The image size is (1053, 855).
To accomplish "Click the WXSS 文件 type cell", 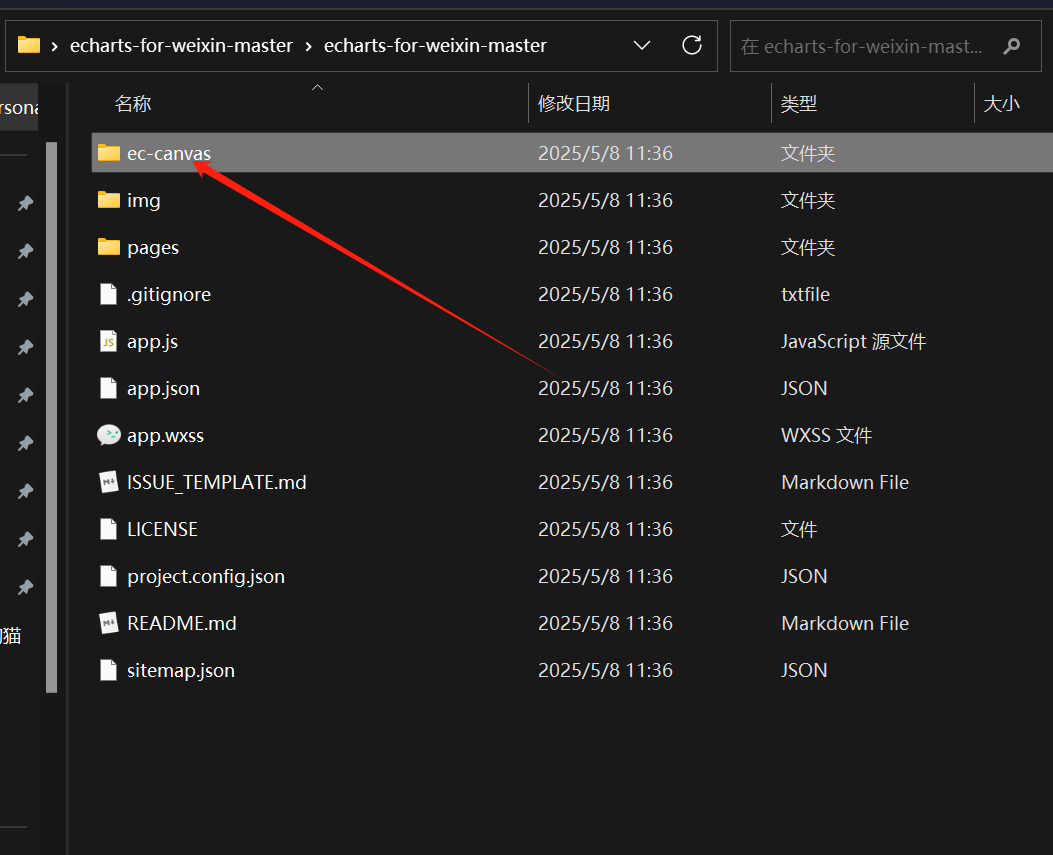I will point(826,435).
